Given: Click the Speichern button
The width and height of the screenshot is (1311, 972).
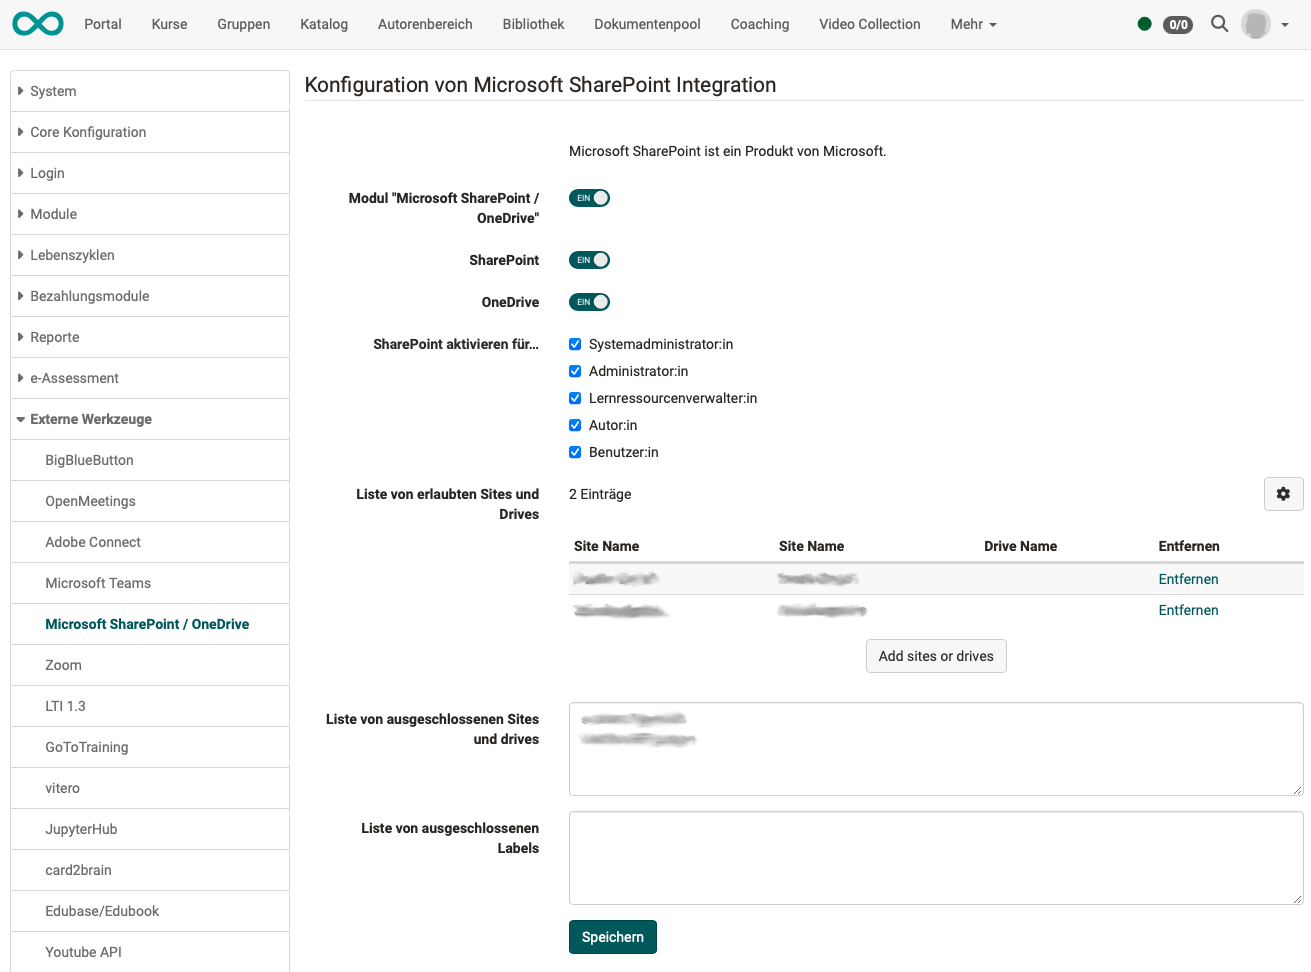Looking at the screenshot, I should point(612,936).
